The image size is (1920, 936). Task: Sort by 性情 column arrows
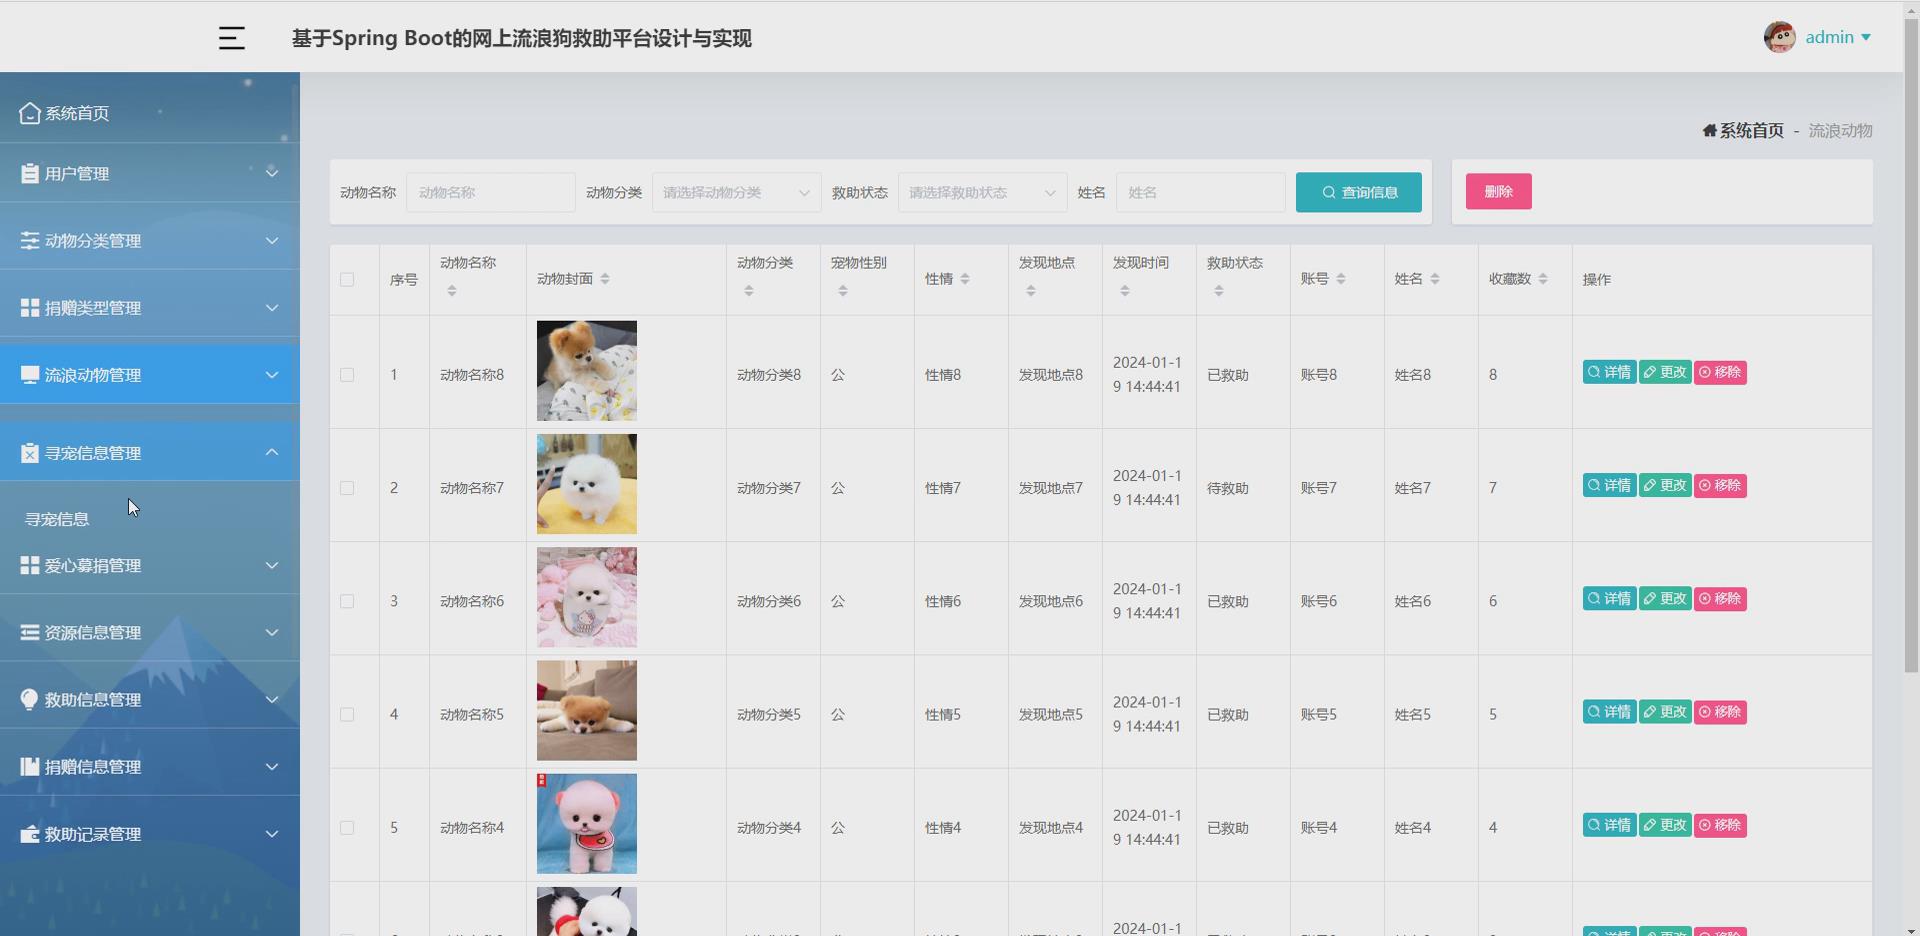(x=965, y=279)
